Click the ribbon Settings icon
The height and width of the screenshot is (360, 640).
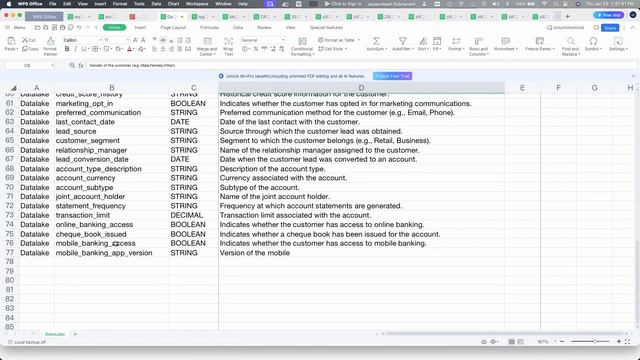click(618, 41)
